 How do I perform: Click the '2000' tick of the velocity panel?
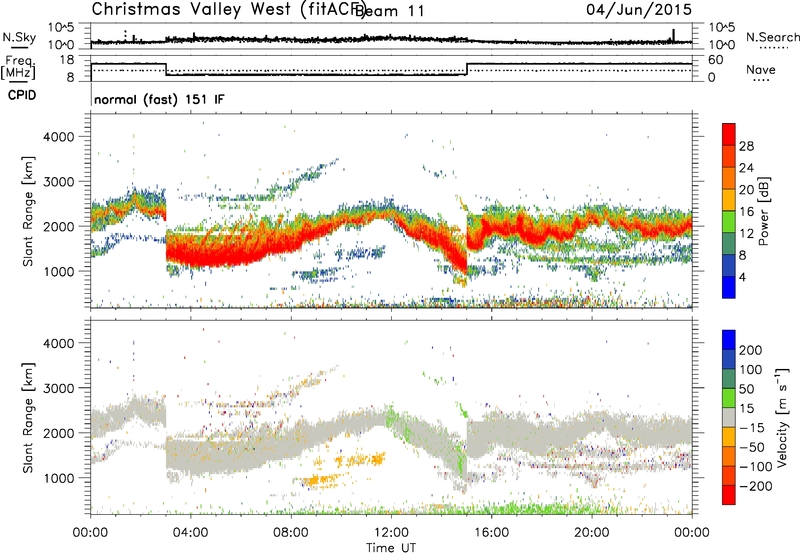click(x=59, y=433)
